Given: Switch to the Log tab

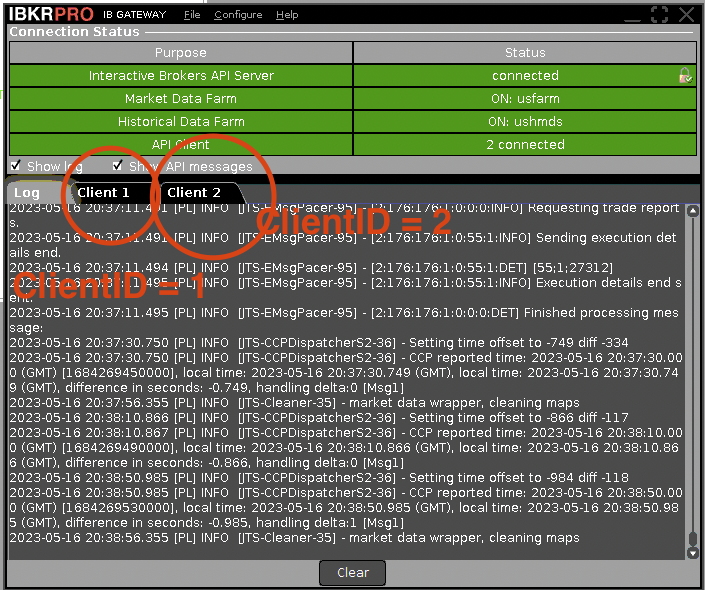Looking at the screenshot, I should coord(27,193).
